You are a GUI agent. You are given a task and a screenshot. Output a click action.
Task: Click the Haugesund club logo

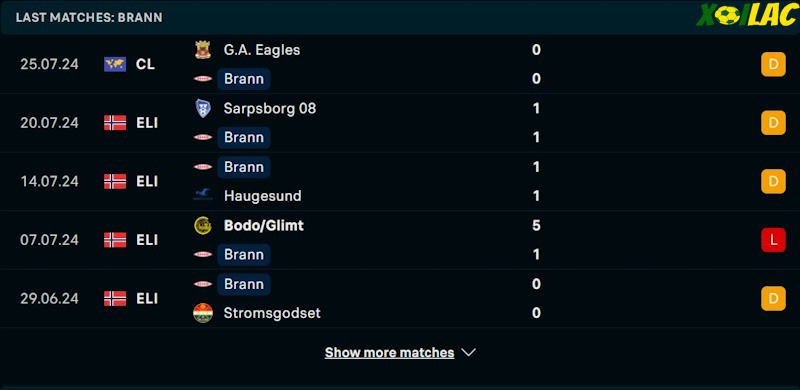click(203, 196)
